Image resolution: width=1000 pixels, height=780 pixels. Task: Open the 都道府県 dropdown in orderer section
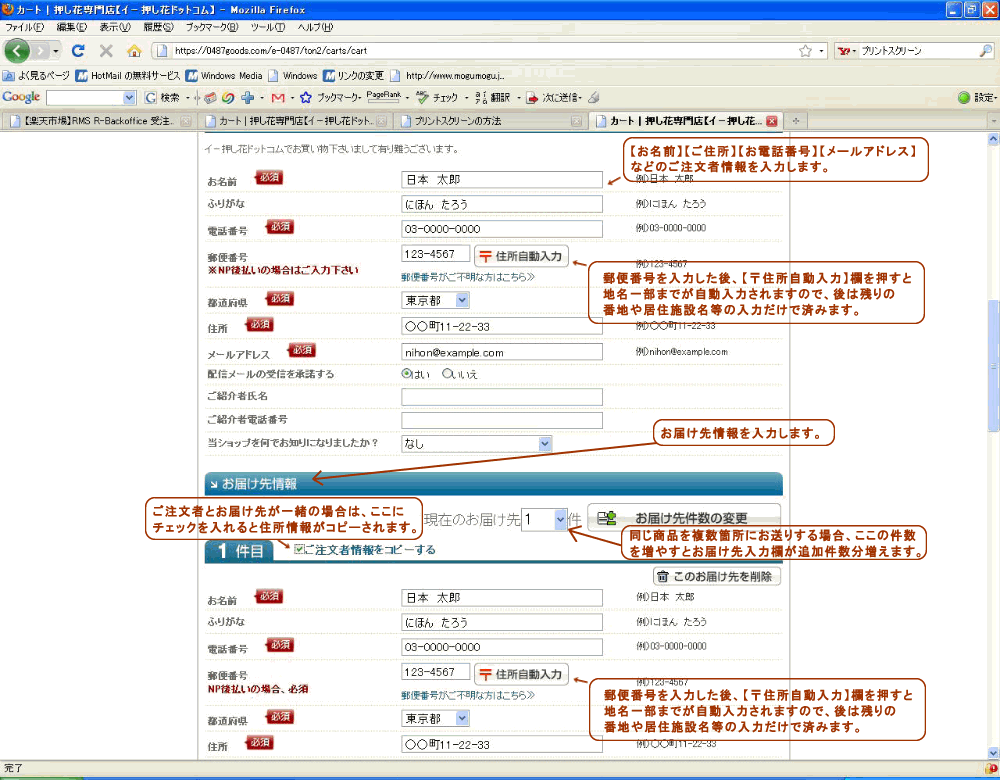(461, 299)
